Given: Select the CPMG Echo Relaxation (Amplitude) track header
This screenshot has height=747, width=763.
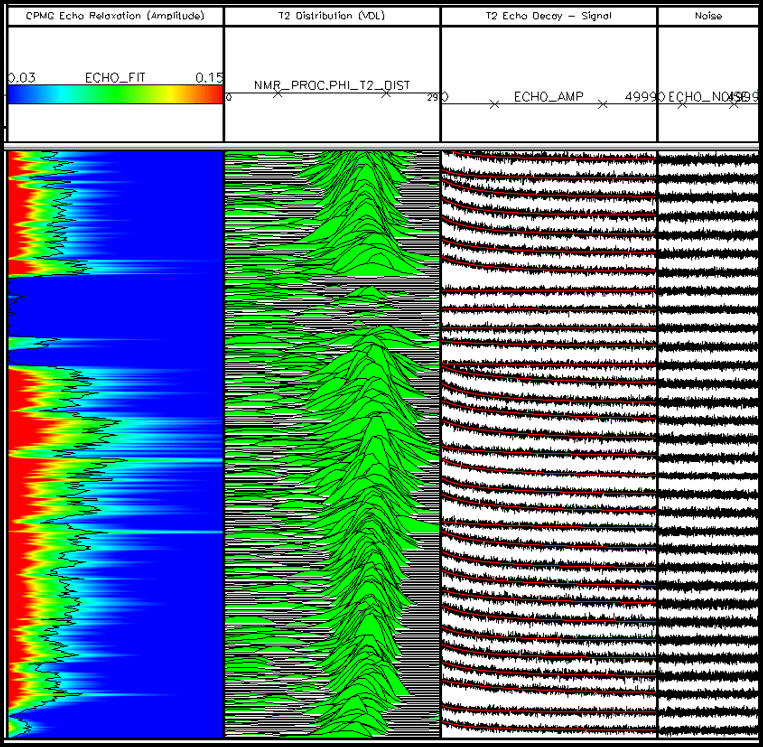Looking at the screenshot, I should (x=115, y=16).
